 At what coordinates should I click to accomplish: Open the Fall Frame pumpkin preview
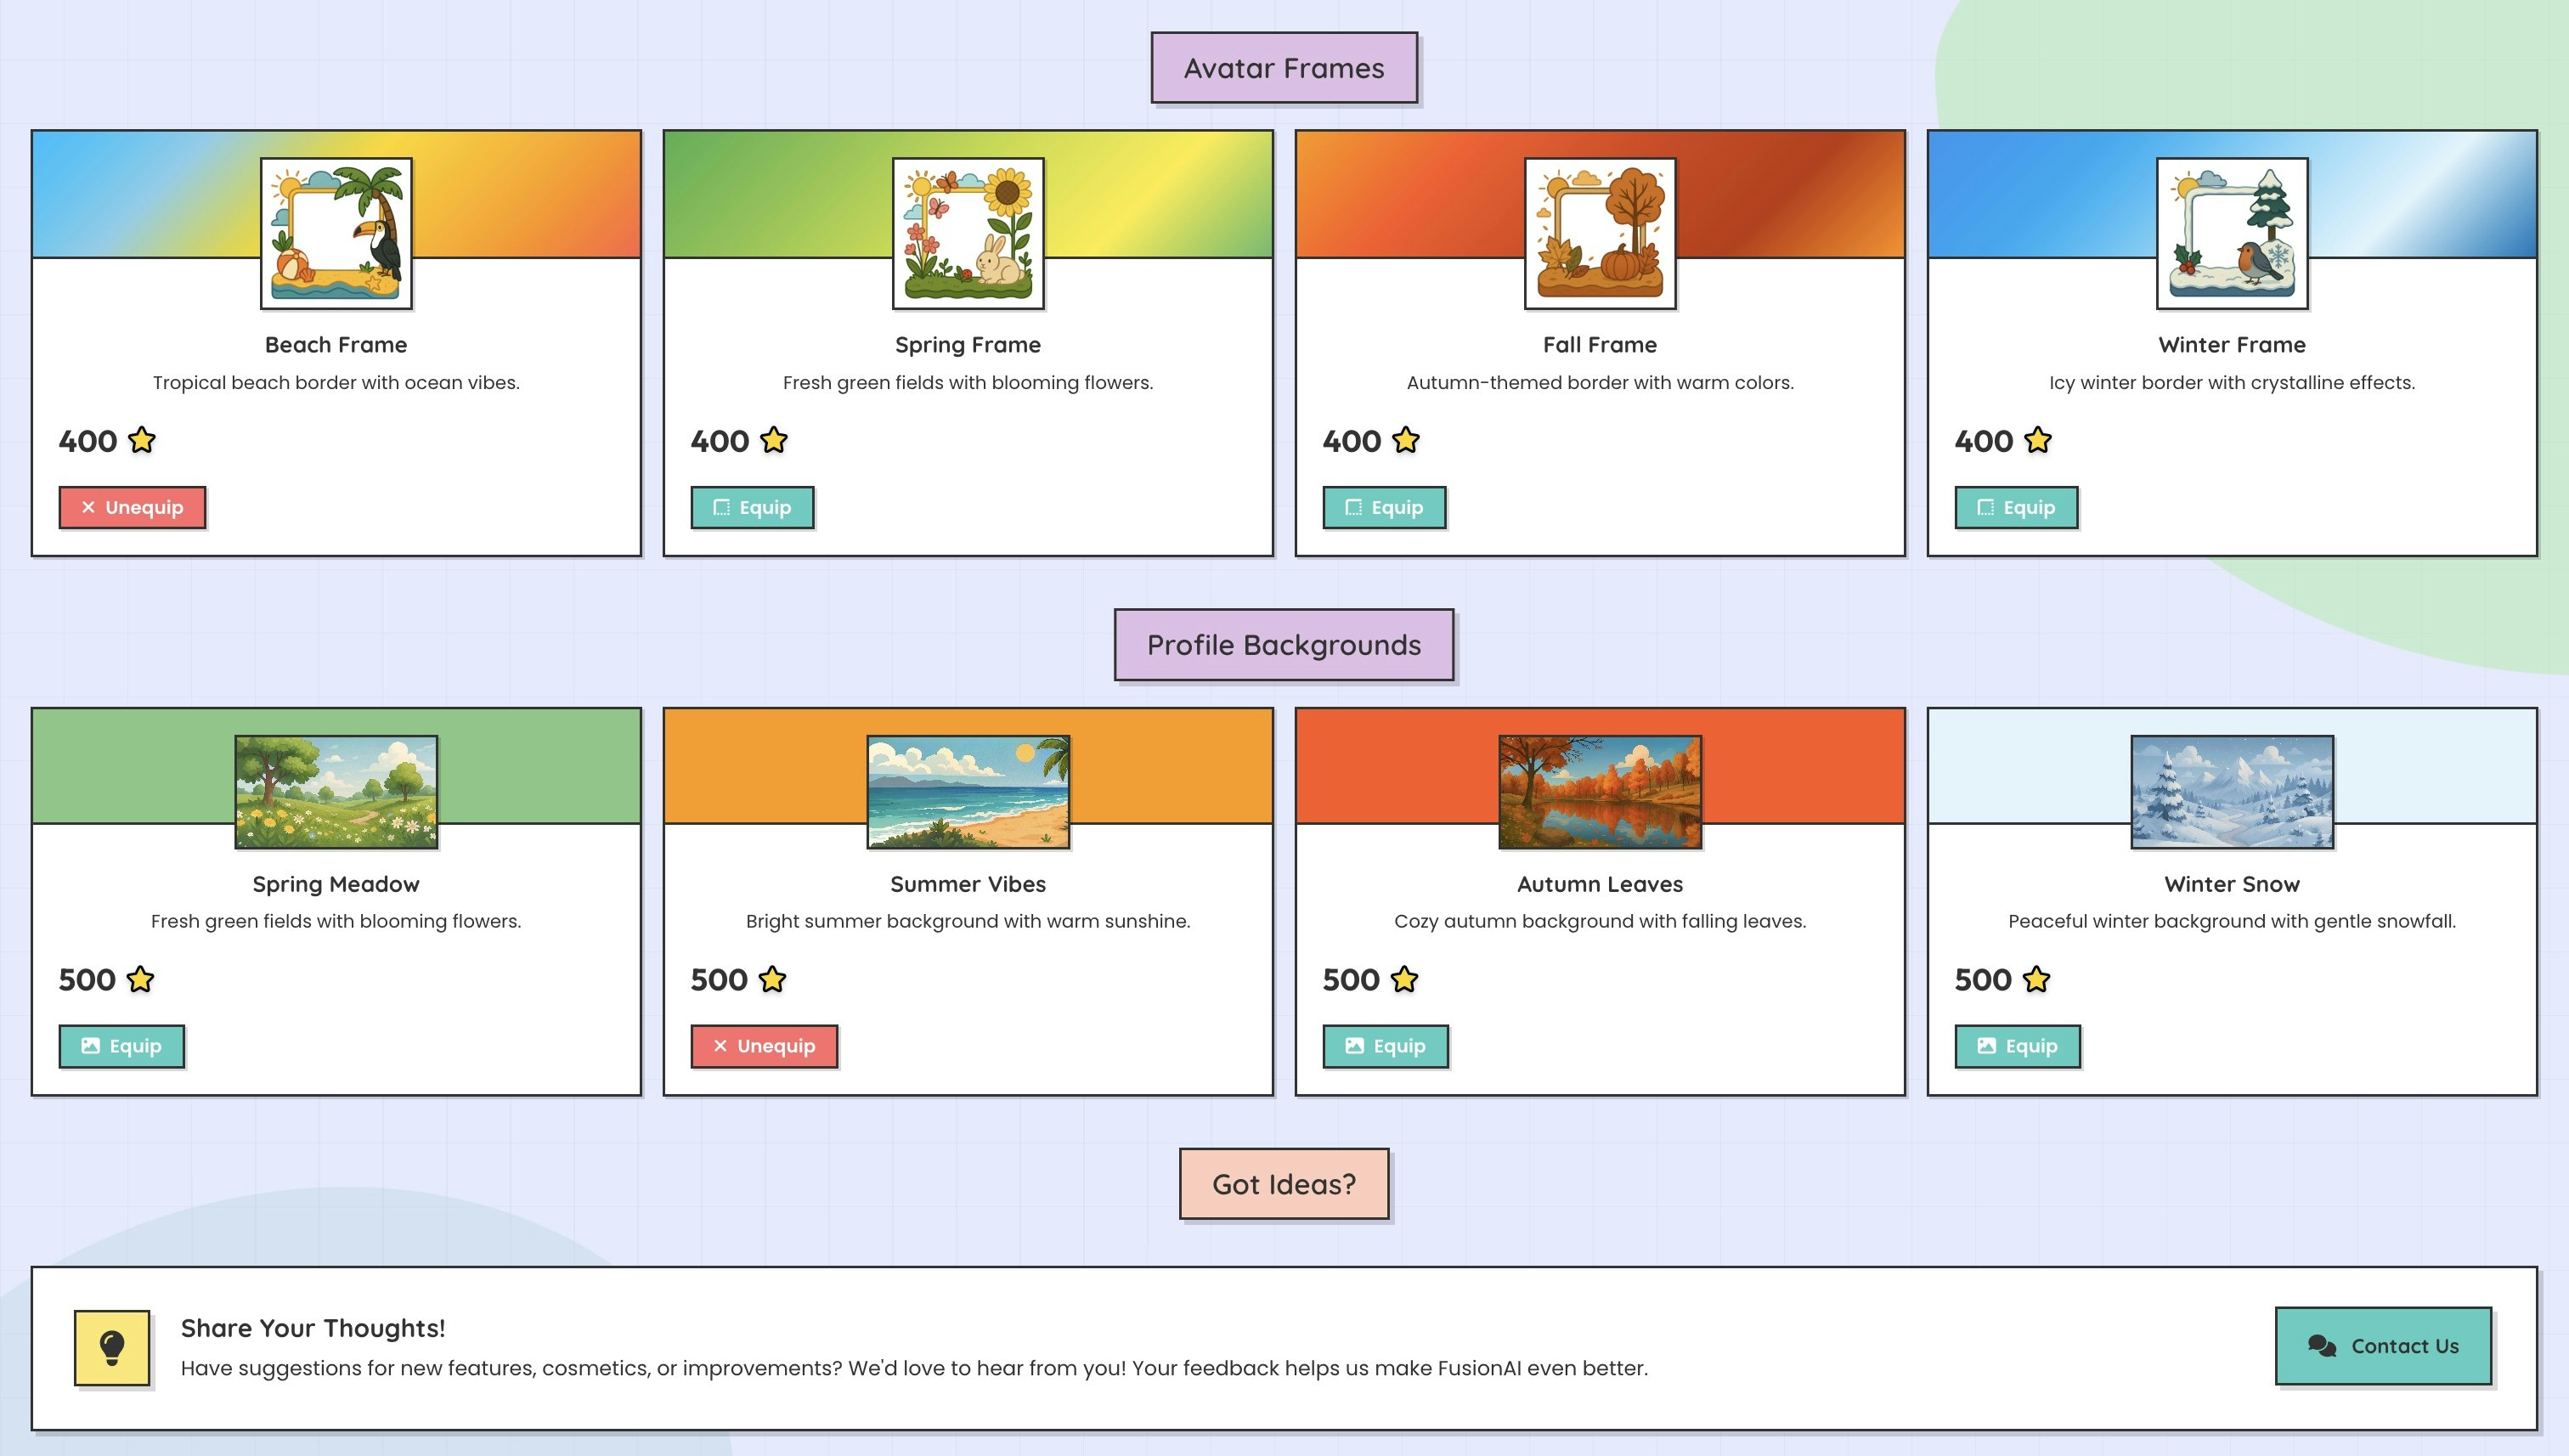(1600, 233)
